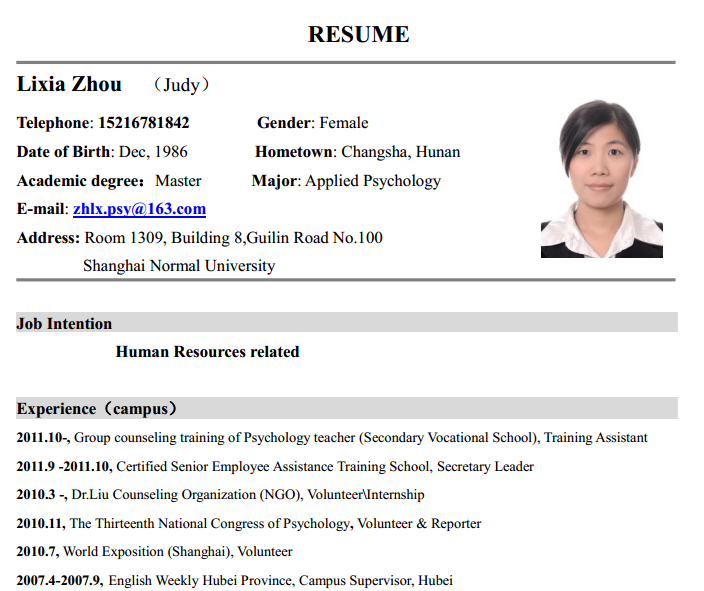Select the name Lixia Zhou
This screenshot has width=704, height=591.
[69, 84]
